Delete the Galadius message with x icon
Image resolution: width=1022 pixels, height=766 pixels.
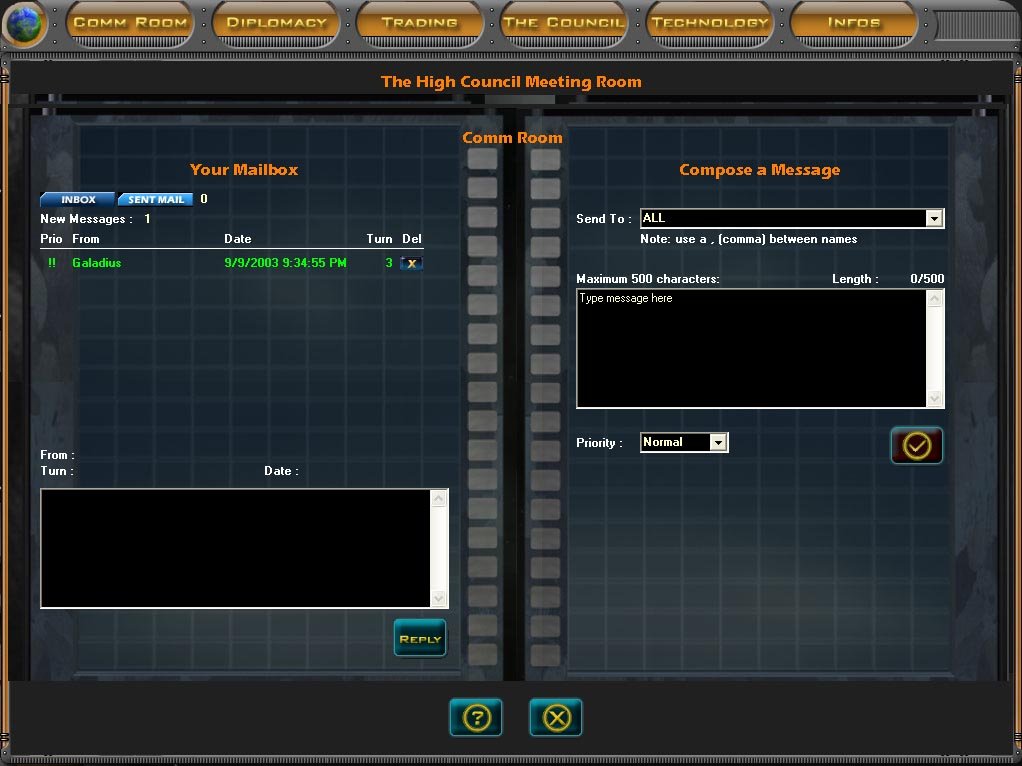(411, 263)
